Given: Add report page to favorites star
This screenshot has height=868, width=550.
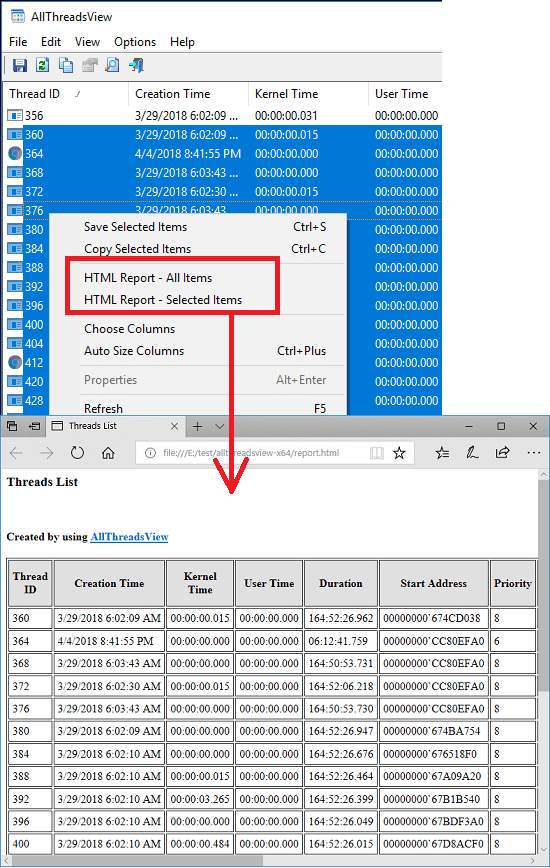Looking at the screenshot, I should pos(399,453).
